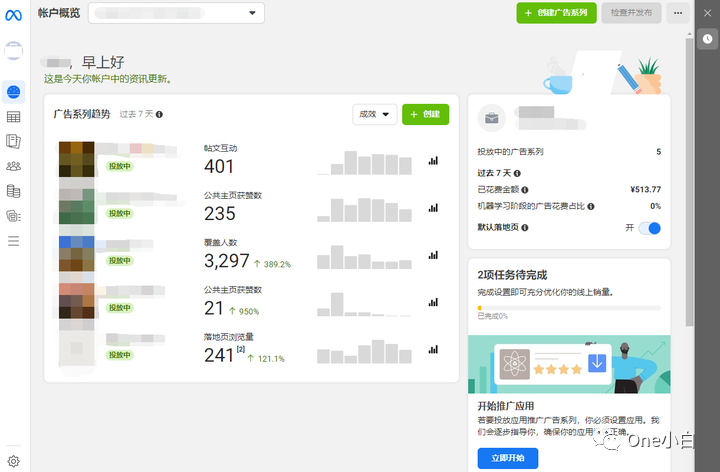Click the 投放中的广告系列 label
Viewport: 720px width, 472px height.
coord(510,152)
